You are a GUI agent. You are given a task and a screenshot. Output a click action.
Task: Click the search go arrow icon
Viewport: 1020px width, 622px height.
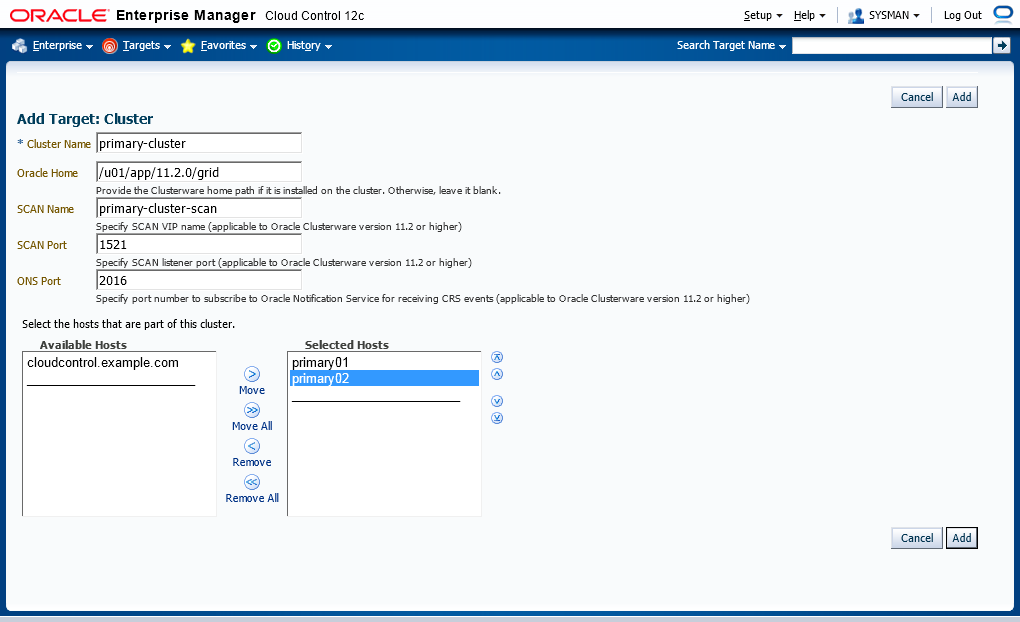click(1001, 46)
